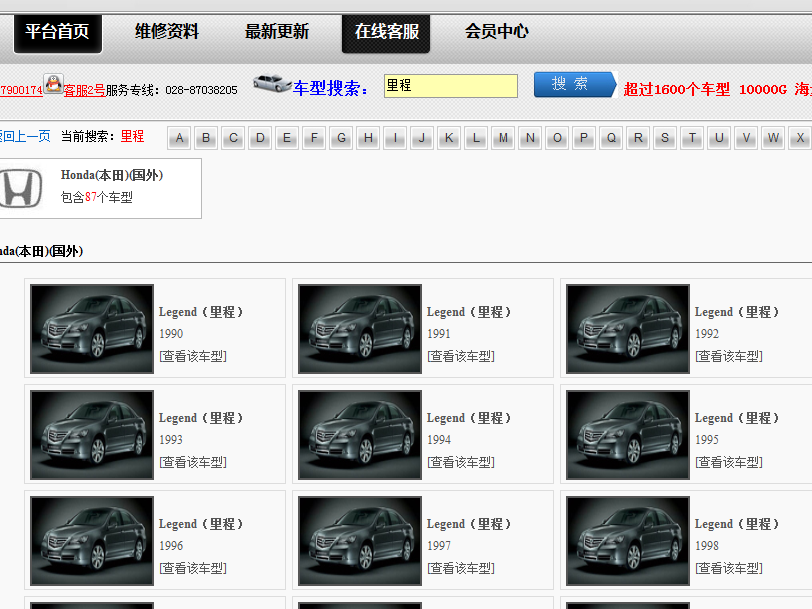Open the 平台首页 tab
Image resolution: width=812 pixels, height=609 pixels.
click(57, 34)
